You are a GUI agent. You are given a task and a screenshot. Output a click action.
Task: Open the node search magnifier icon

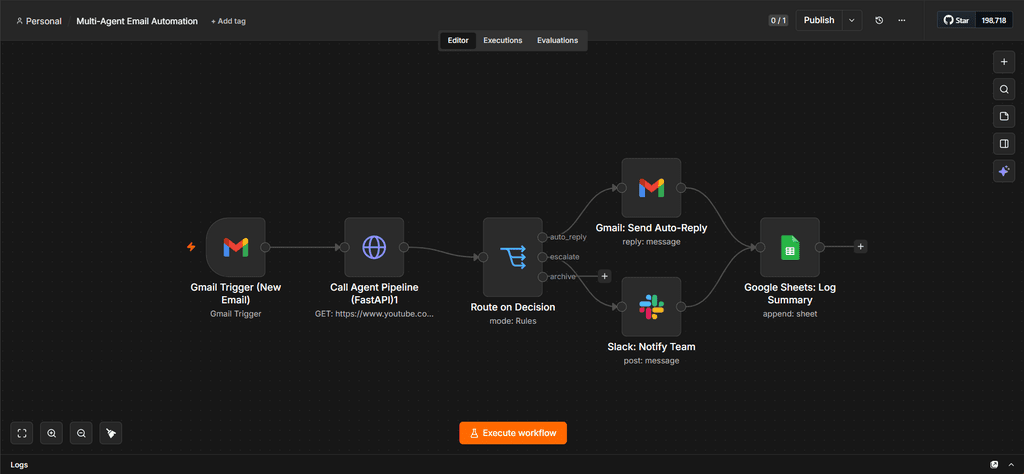1004,89
